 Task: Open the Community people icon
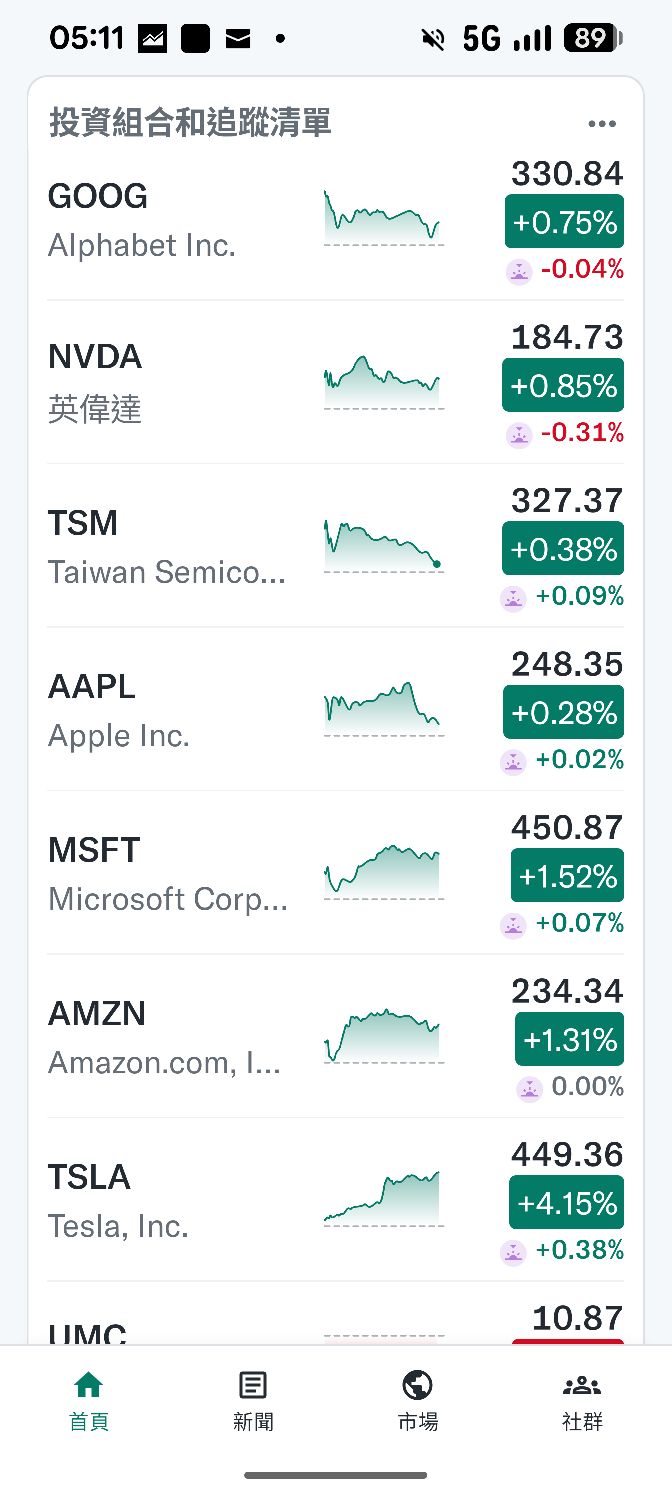tap(582, 1385)
